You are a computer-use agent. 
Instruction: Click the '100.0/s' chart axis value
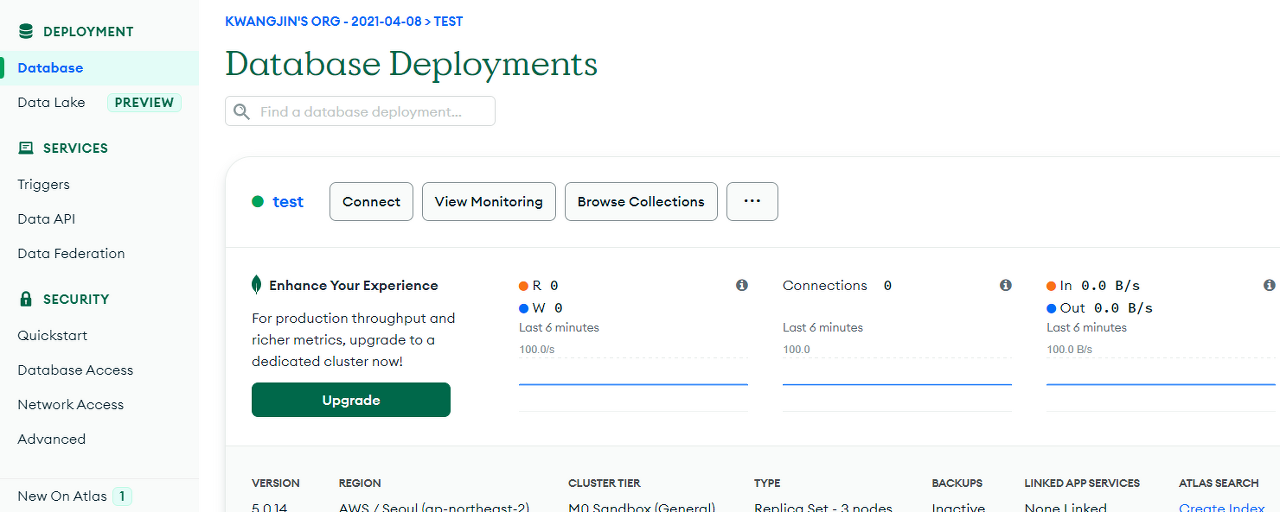[x=537, y=350]
